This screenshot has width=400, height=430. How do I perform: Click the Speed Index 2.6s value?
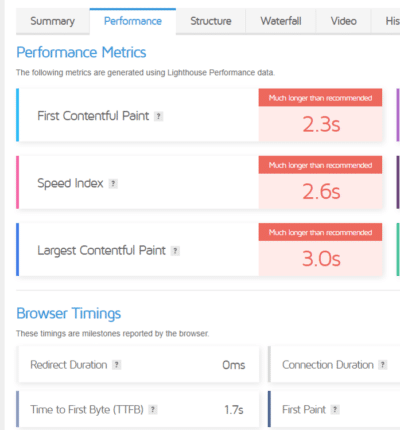coord(321,192)
